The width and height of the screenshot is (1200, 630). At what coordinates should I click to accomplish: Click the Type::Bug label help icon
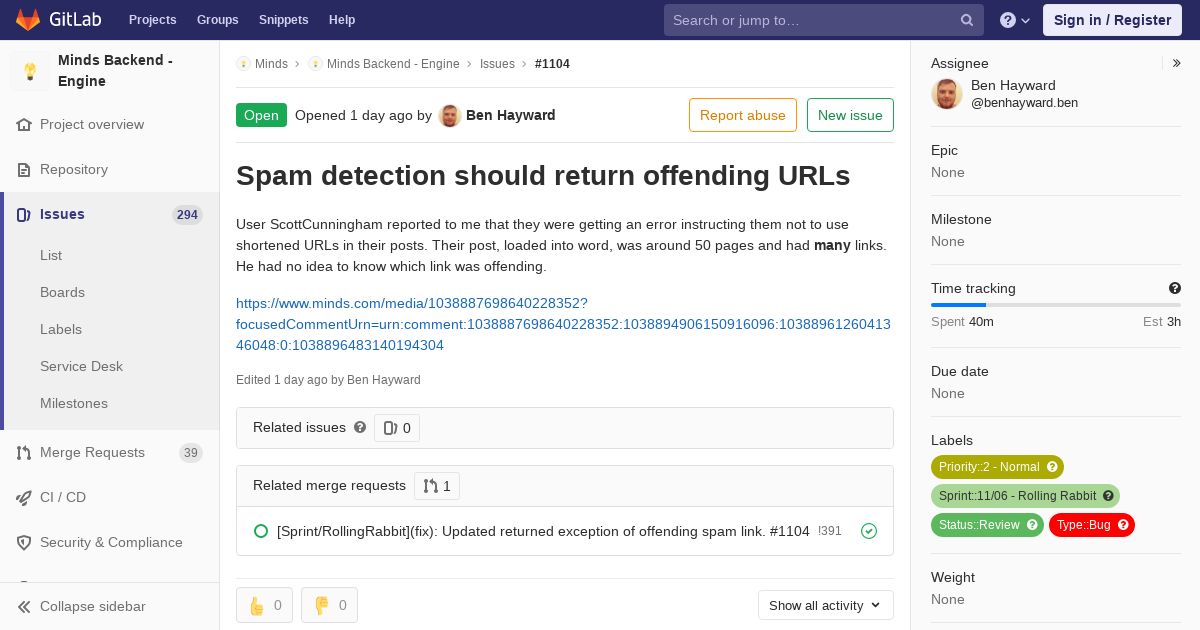tap(1123, 525)
